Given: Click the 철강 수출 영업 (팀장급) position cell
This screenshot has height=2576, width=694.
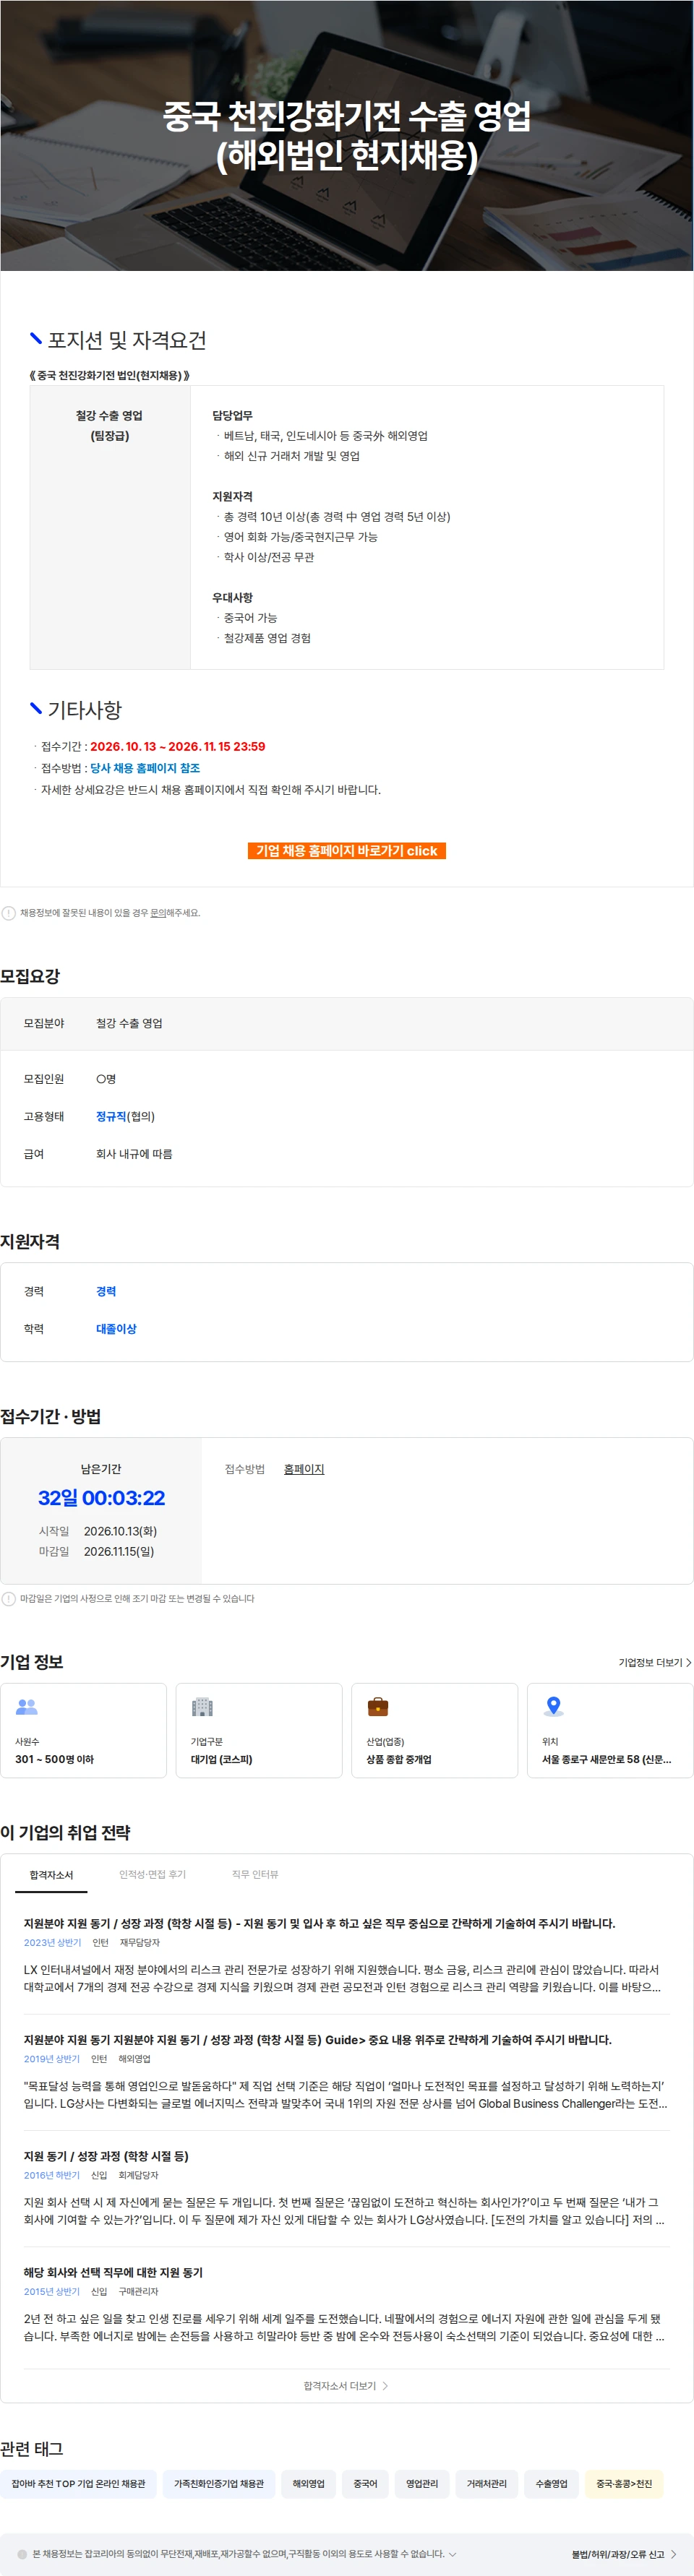Looking at the screenshot, I should click(110, 527).
